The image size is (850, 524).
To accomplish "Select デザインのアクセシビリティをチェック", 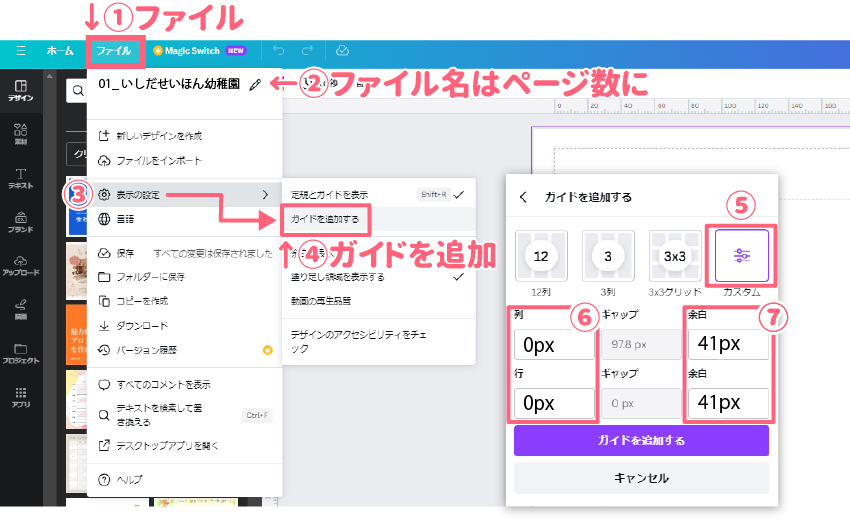I will pyautogui.click(x=378, y=341).
